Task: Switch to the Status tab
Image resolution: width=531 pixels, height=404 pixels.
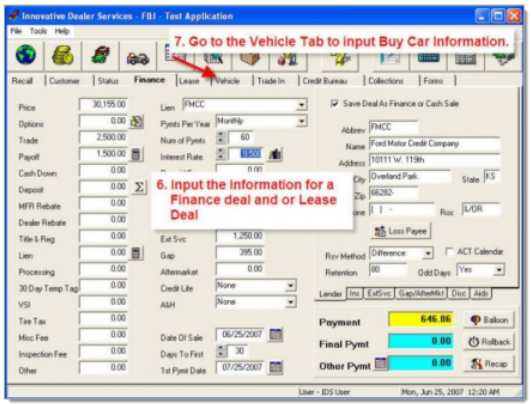Action: click(108, 81)
